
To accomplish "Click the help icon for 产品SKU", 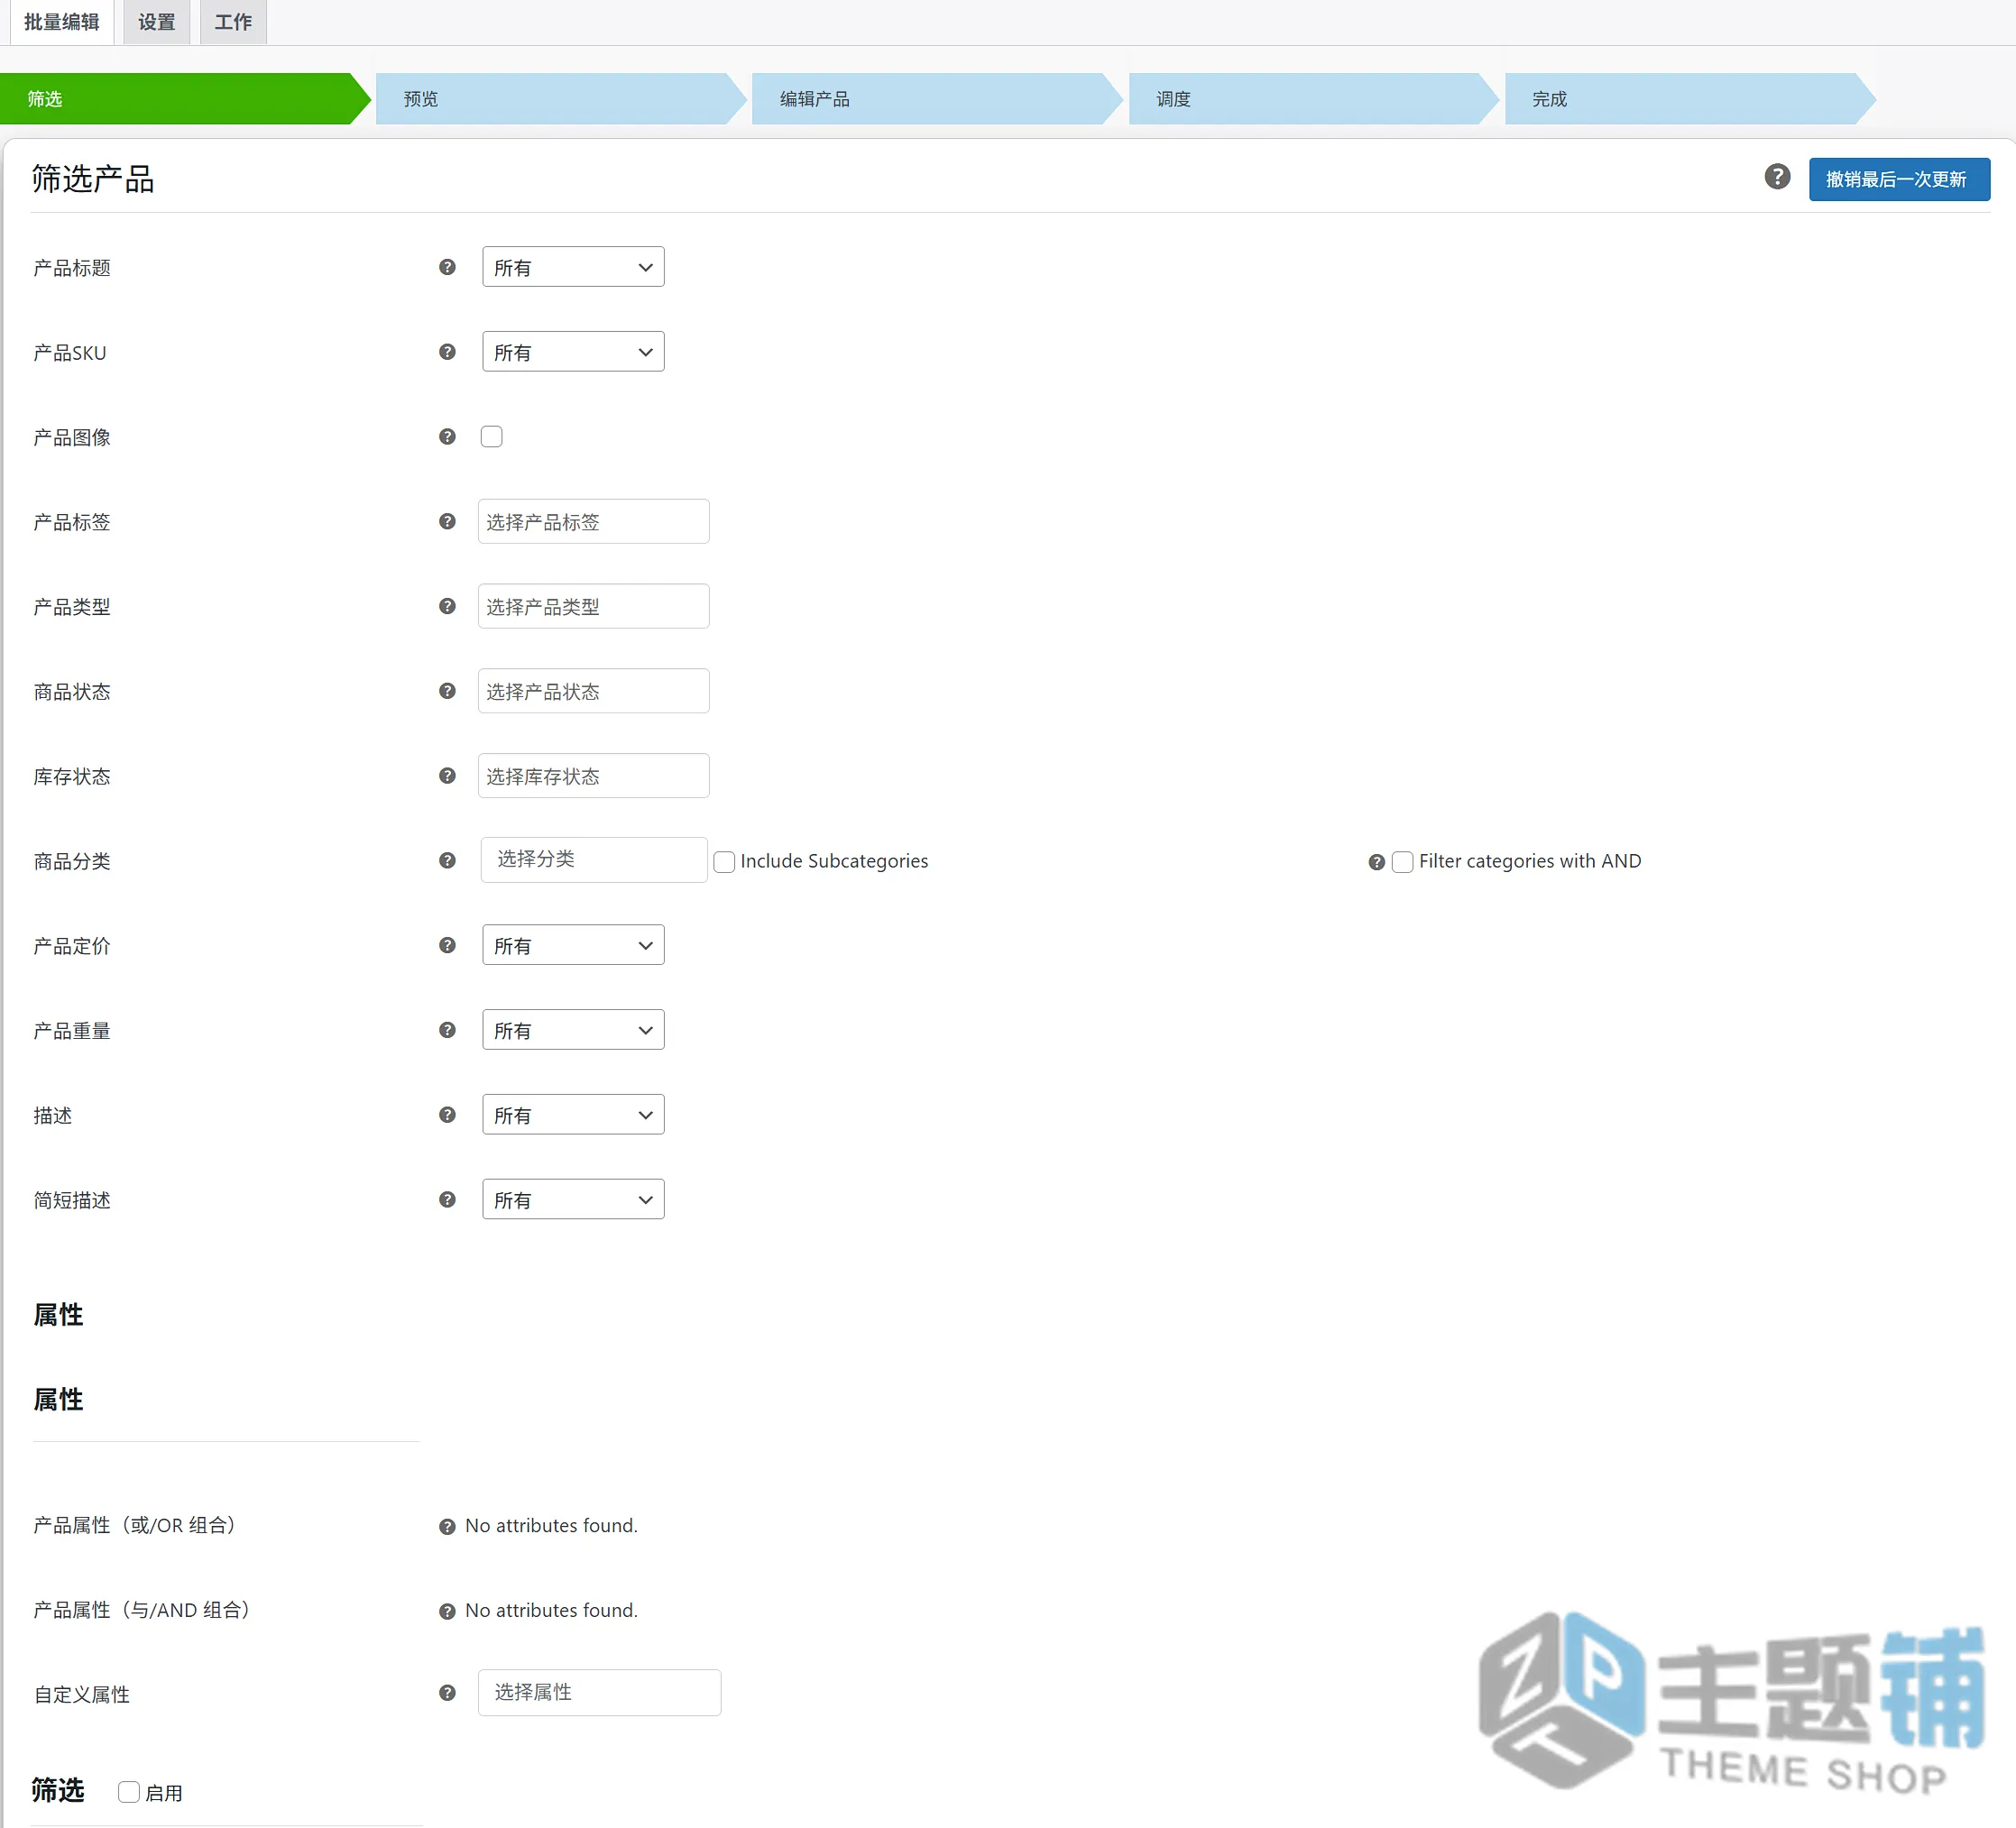I will (447, 352).
